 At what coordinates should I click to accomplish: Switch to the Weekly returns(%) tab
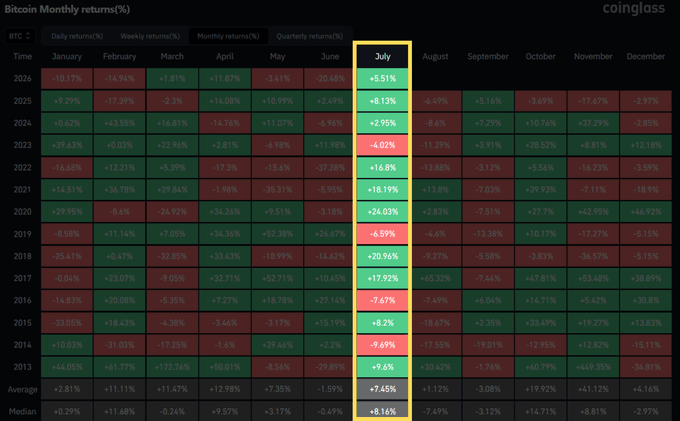[150, 36]
